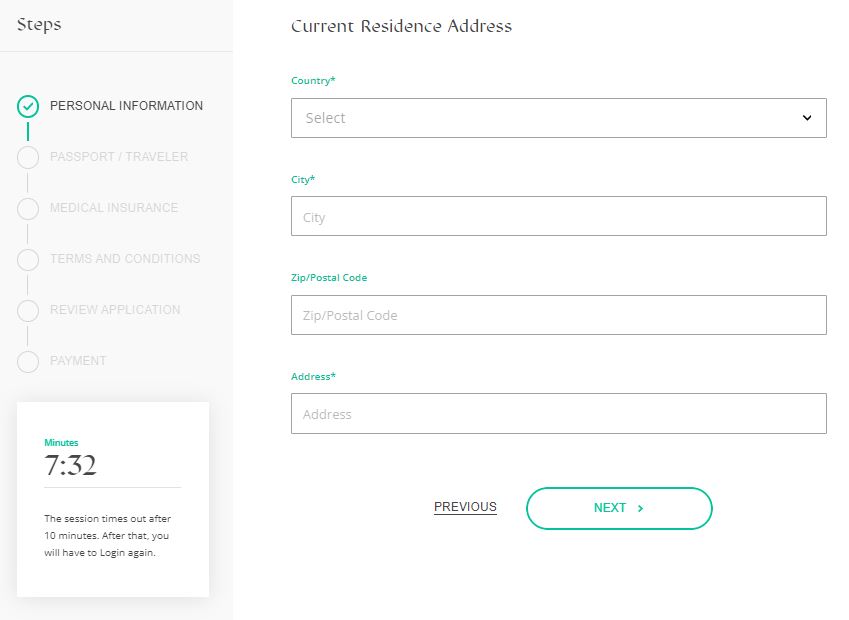
Task: Click the Terms and Conditions step circle
Action: tap(28, 259)
